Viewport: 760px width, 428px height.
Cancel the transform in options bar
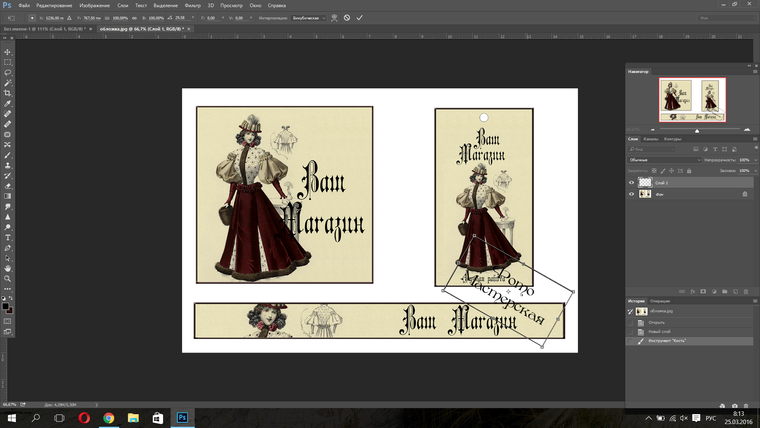point(347,17)
